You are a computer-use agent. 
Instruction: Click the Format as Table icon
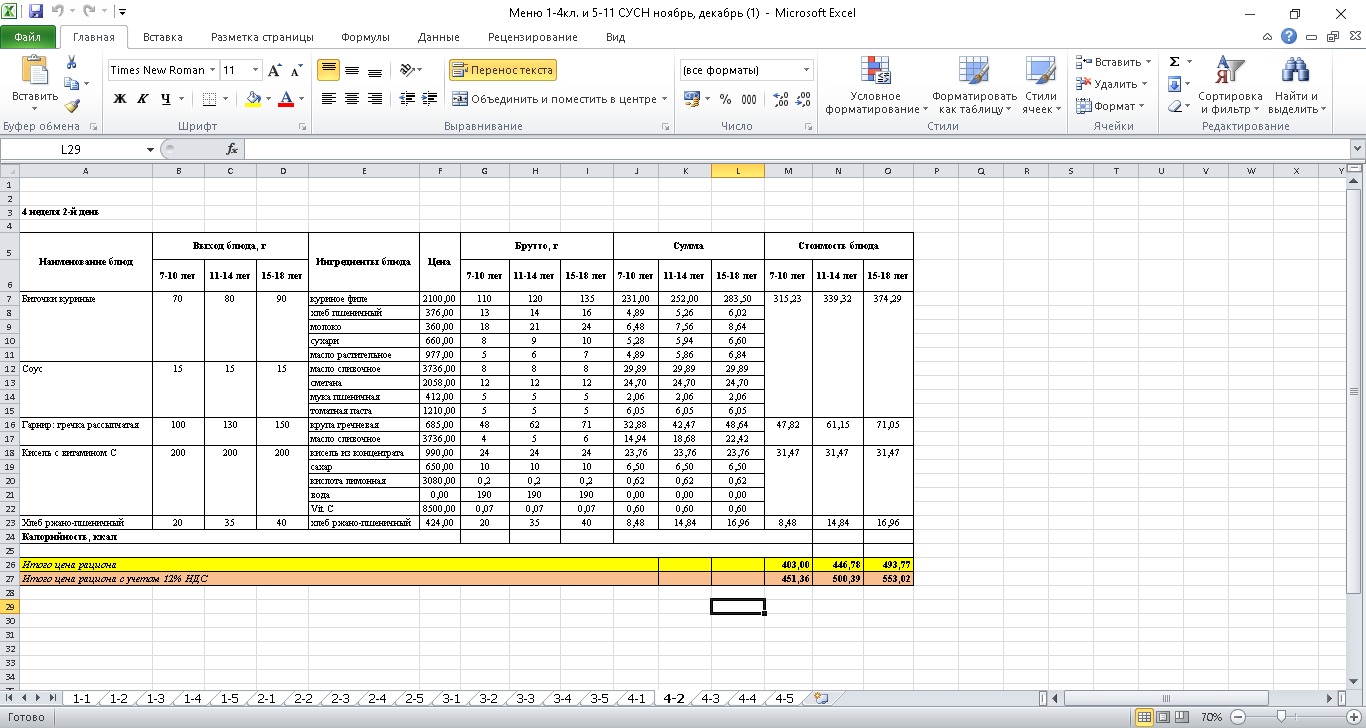[973, 72]
